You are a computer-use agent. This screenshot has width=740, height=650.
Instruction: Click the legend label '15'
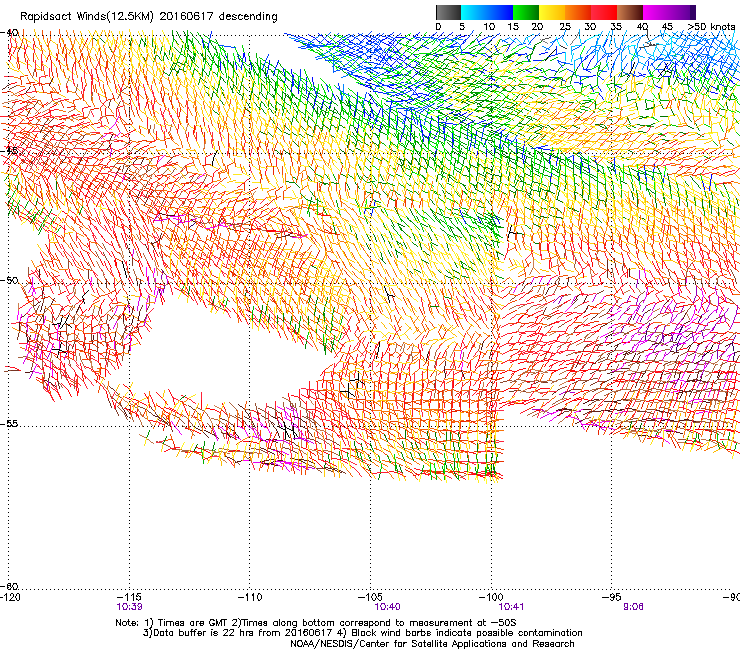tap(513, 27)
